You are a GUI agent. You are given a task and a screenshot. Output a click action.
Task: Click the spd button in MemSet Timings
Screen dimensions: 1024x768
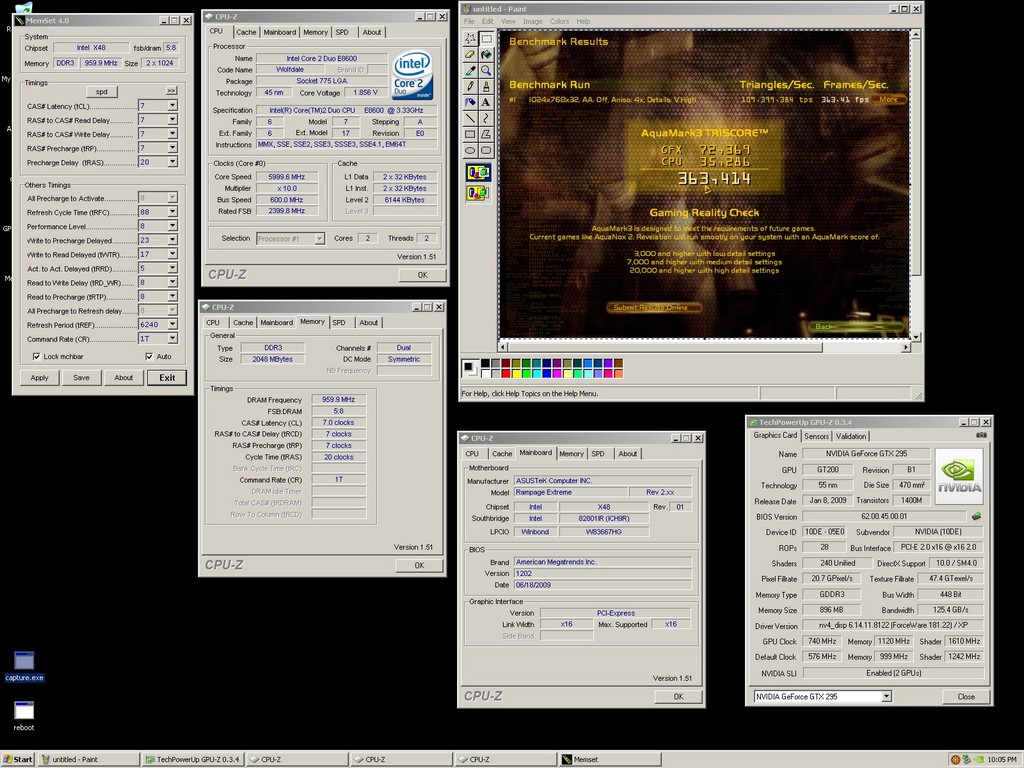(x=102, y=91)
